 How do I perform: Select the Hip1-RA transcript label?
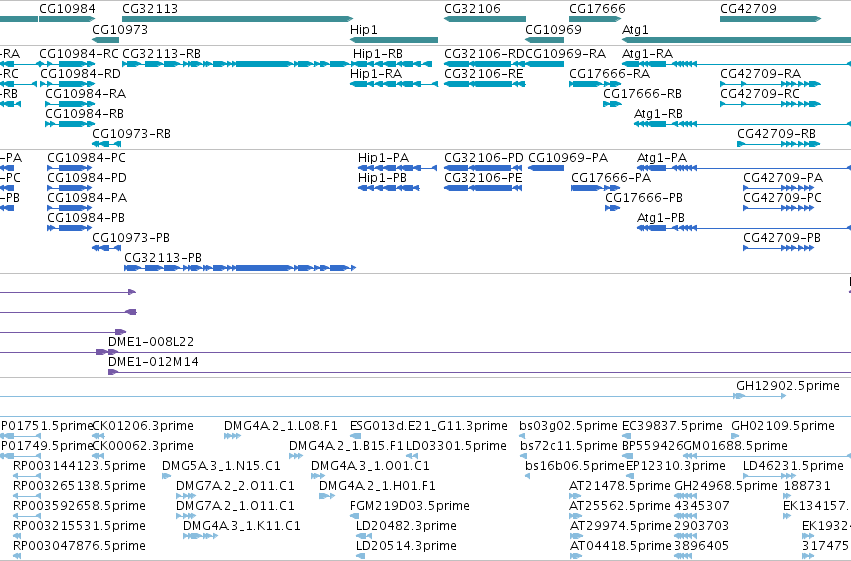376,74
